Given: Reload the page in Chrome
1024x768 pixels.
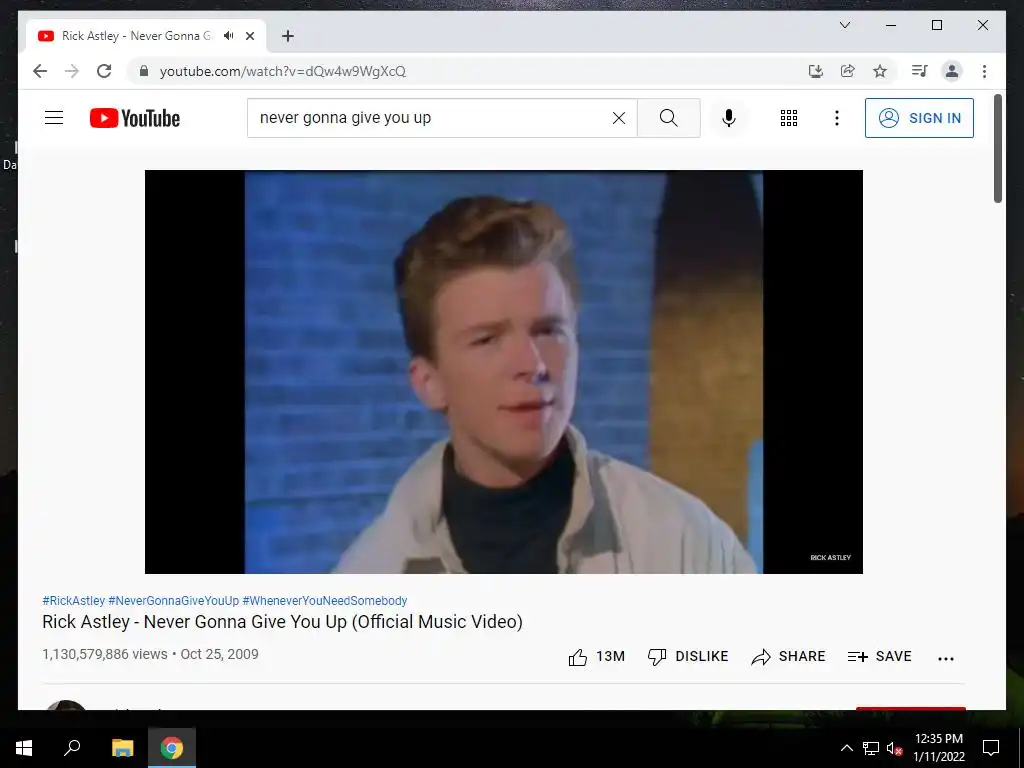Looking at the screenshot, I should tap(104, 71).
